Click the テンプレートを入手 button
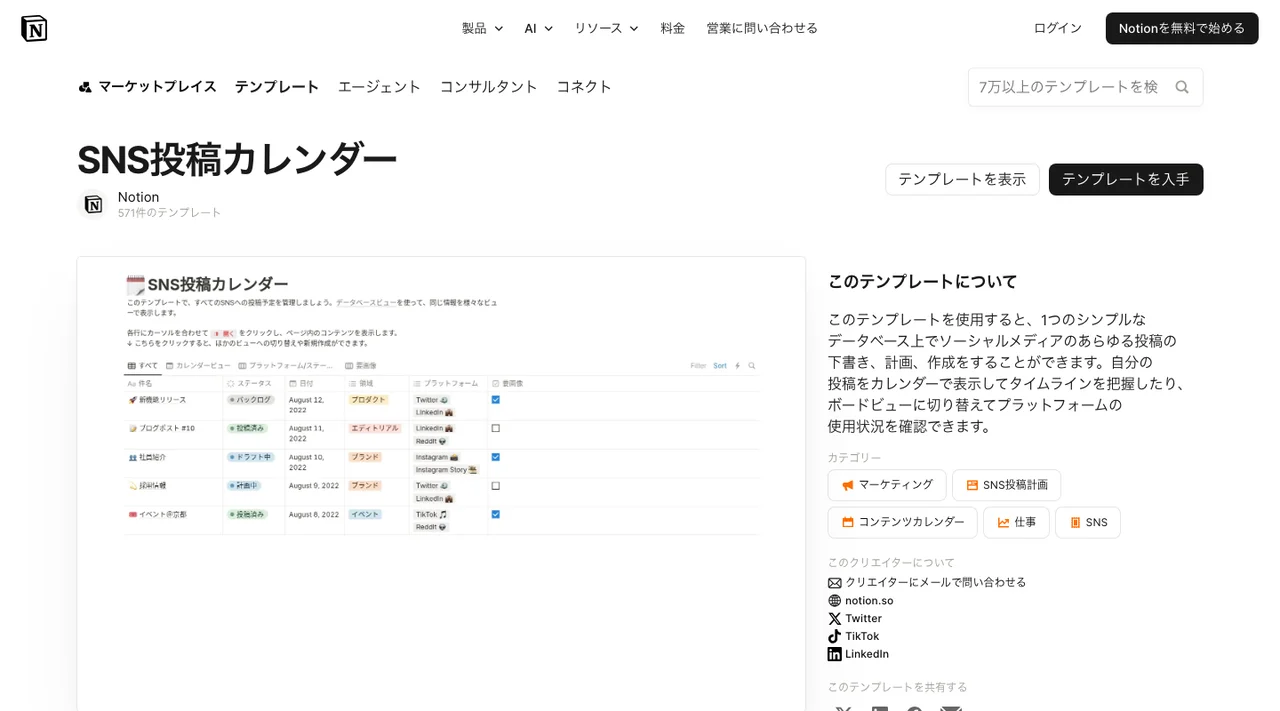 [x=1126, y=179]
